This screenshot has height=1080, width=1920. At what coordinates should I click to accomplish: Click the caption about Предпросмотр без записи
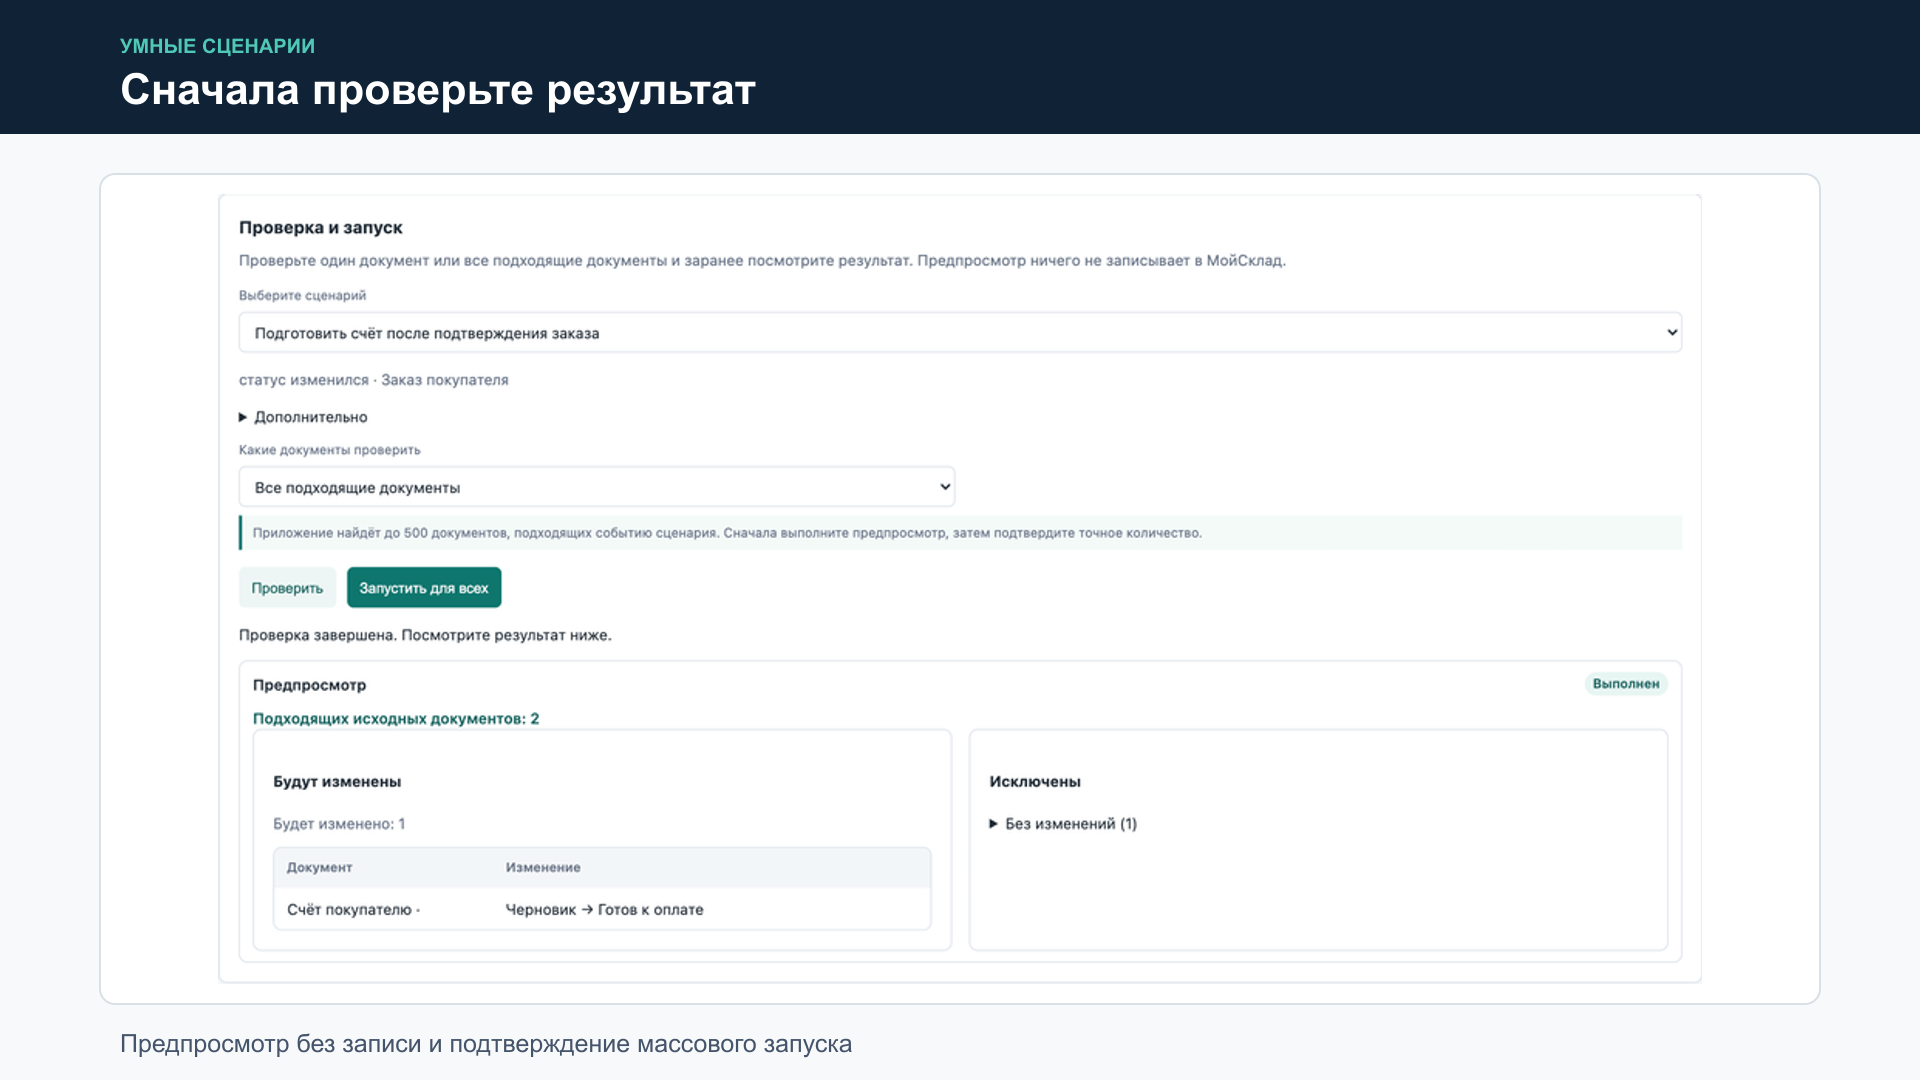486,1044
